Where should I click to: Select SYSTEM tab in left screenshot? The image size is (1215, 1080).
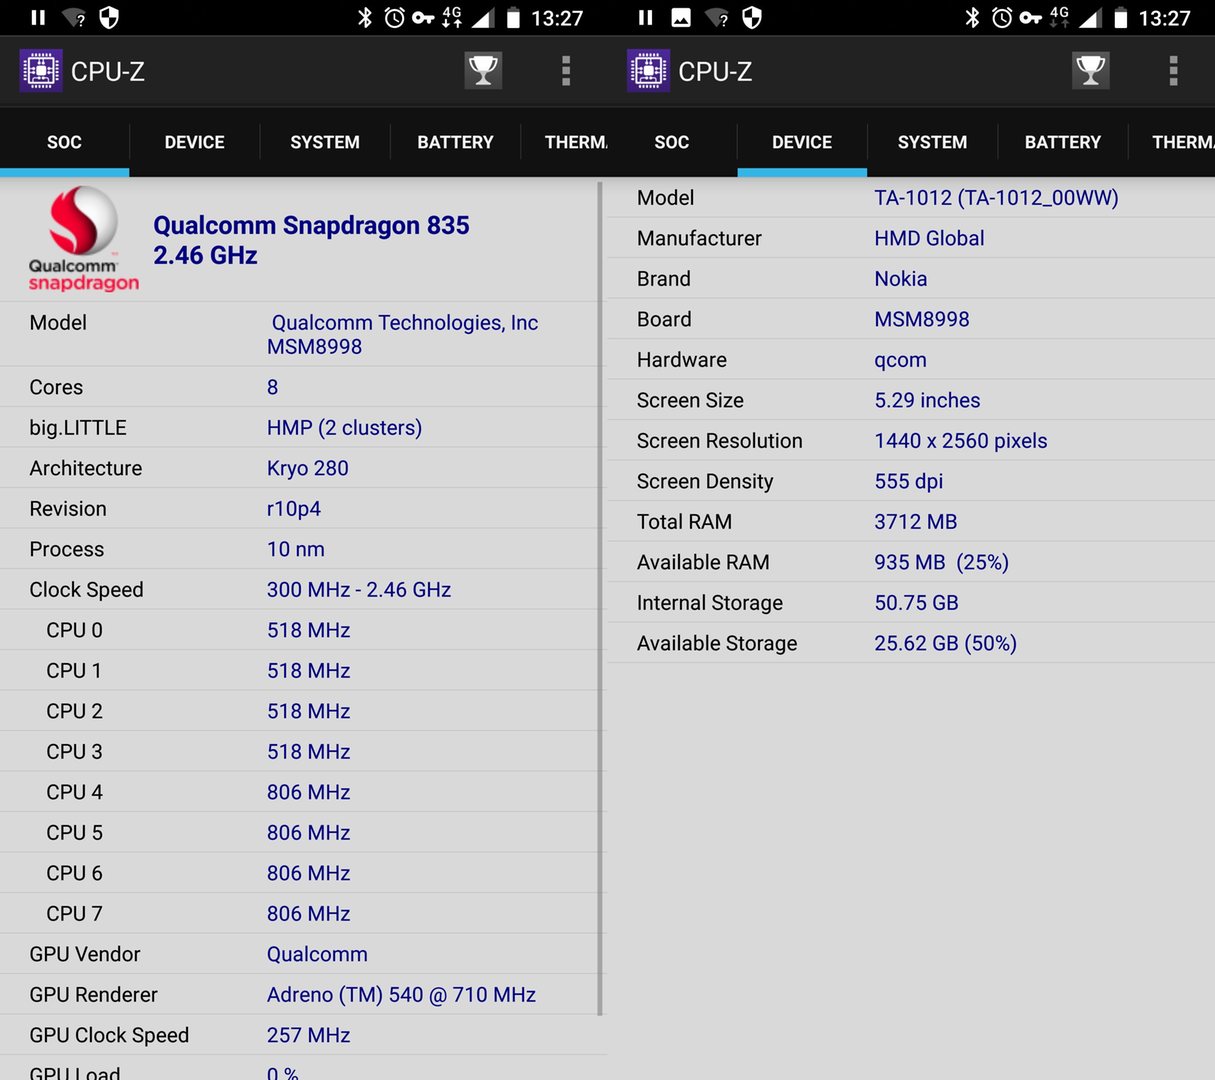(325, 142)
